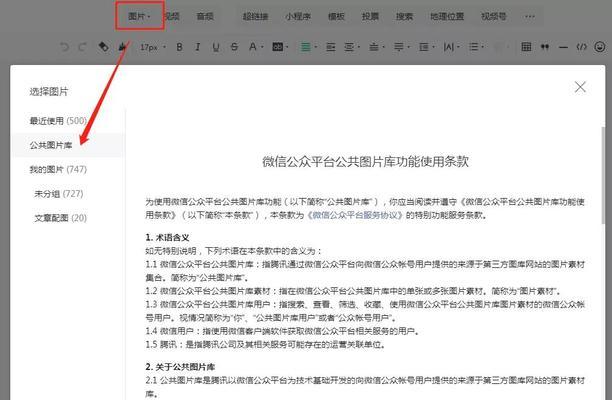Click the 搜索 menu item
The image size is (612, 400).
click(404, 16)
